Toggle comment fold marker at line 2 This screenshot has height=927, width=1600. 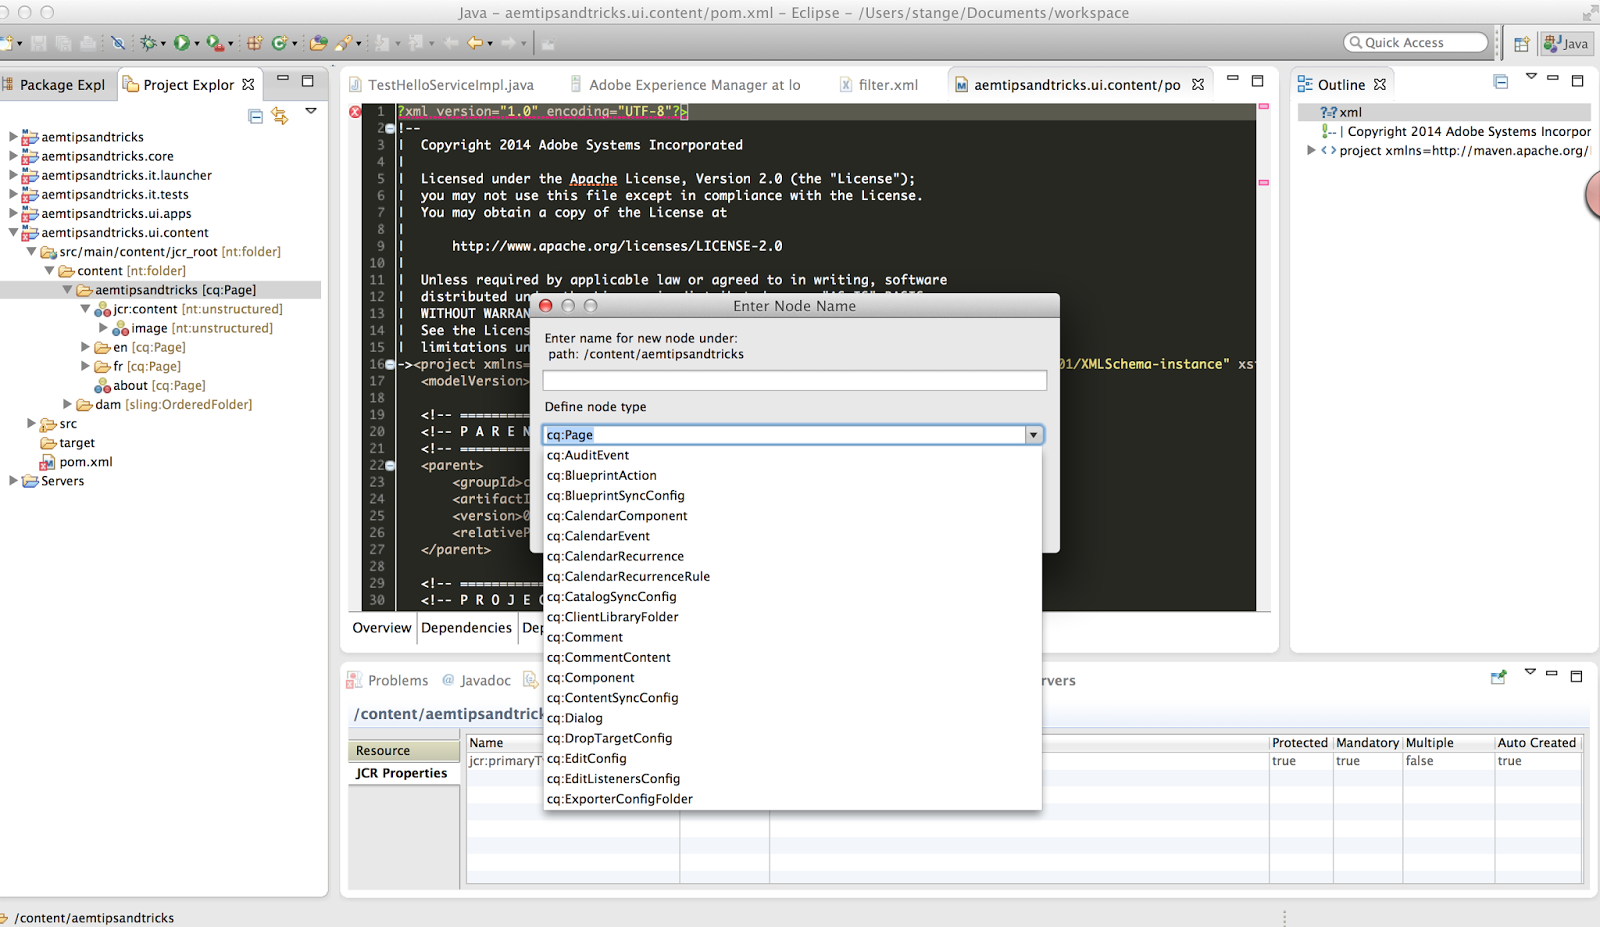[x=389, y=128]
